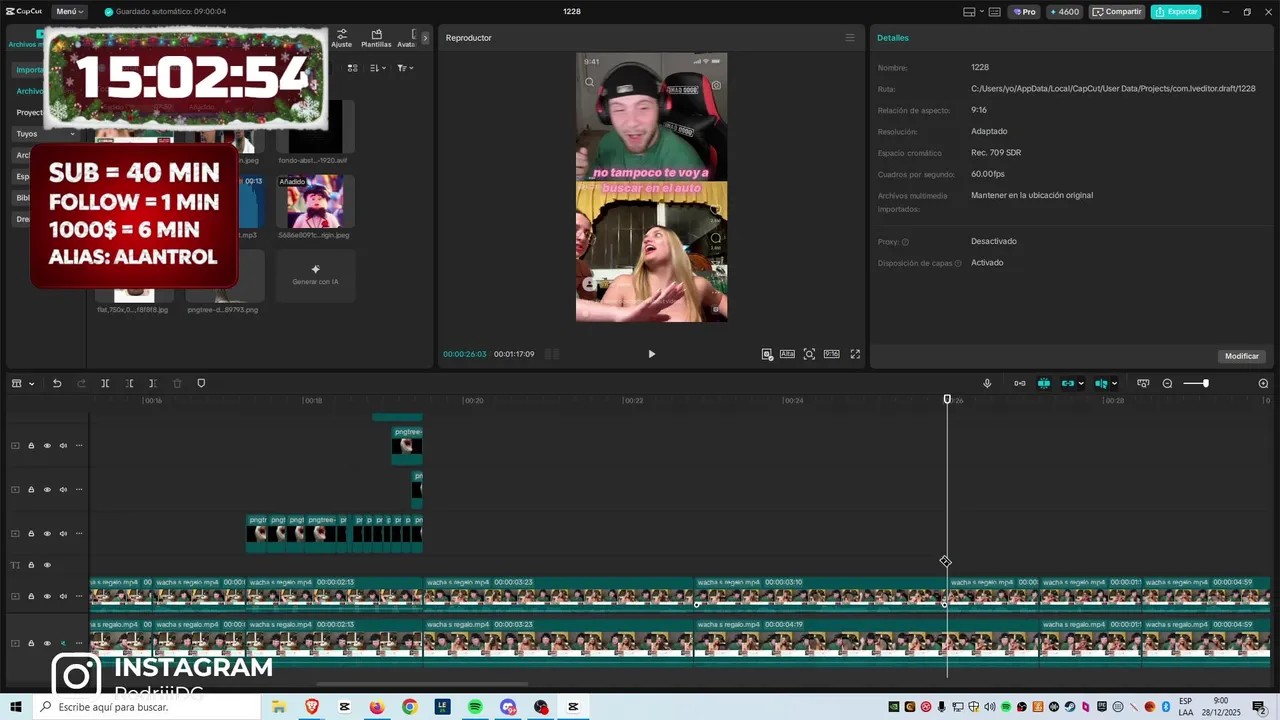Click the 9:16 aspect ratio icon in player
The image size is (1280, 720).
tap(831, 354)
